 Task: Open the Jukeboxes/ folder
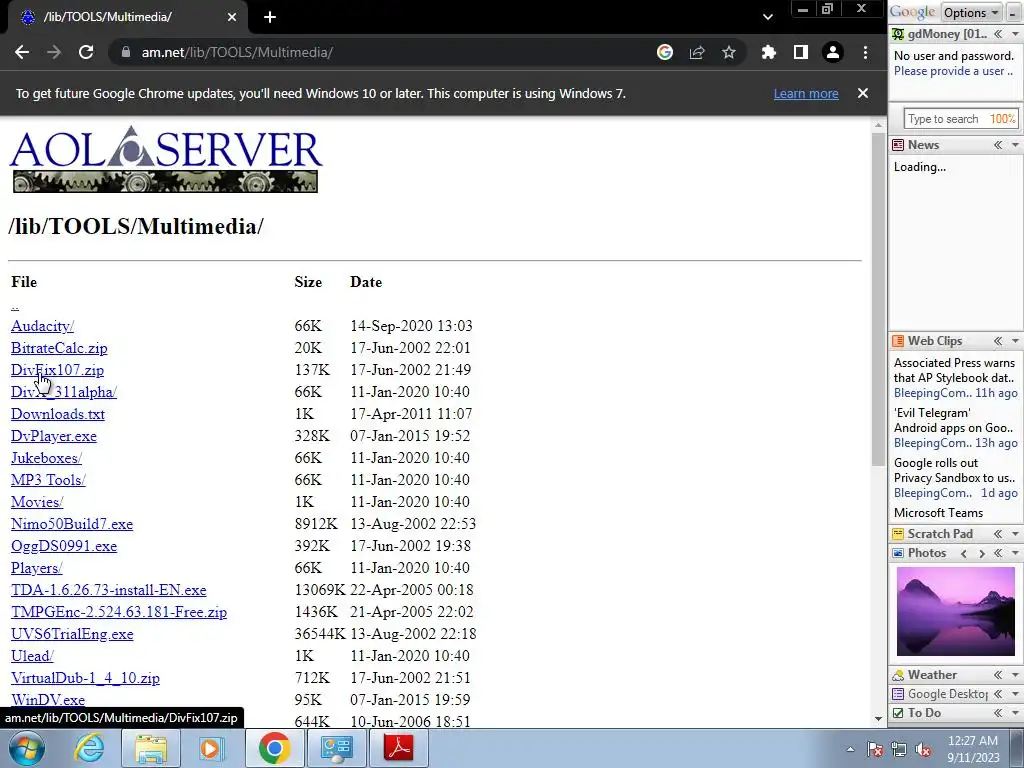tap(46, 458)
